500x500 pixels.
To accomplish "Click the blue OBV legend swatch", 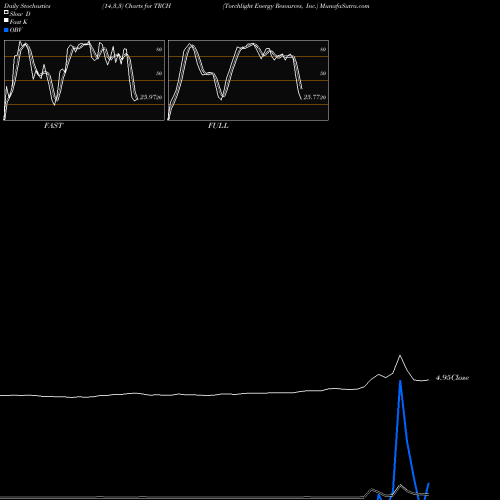I will coord(6,30).
